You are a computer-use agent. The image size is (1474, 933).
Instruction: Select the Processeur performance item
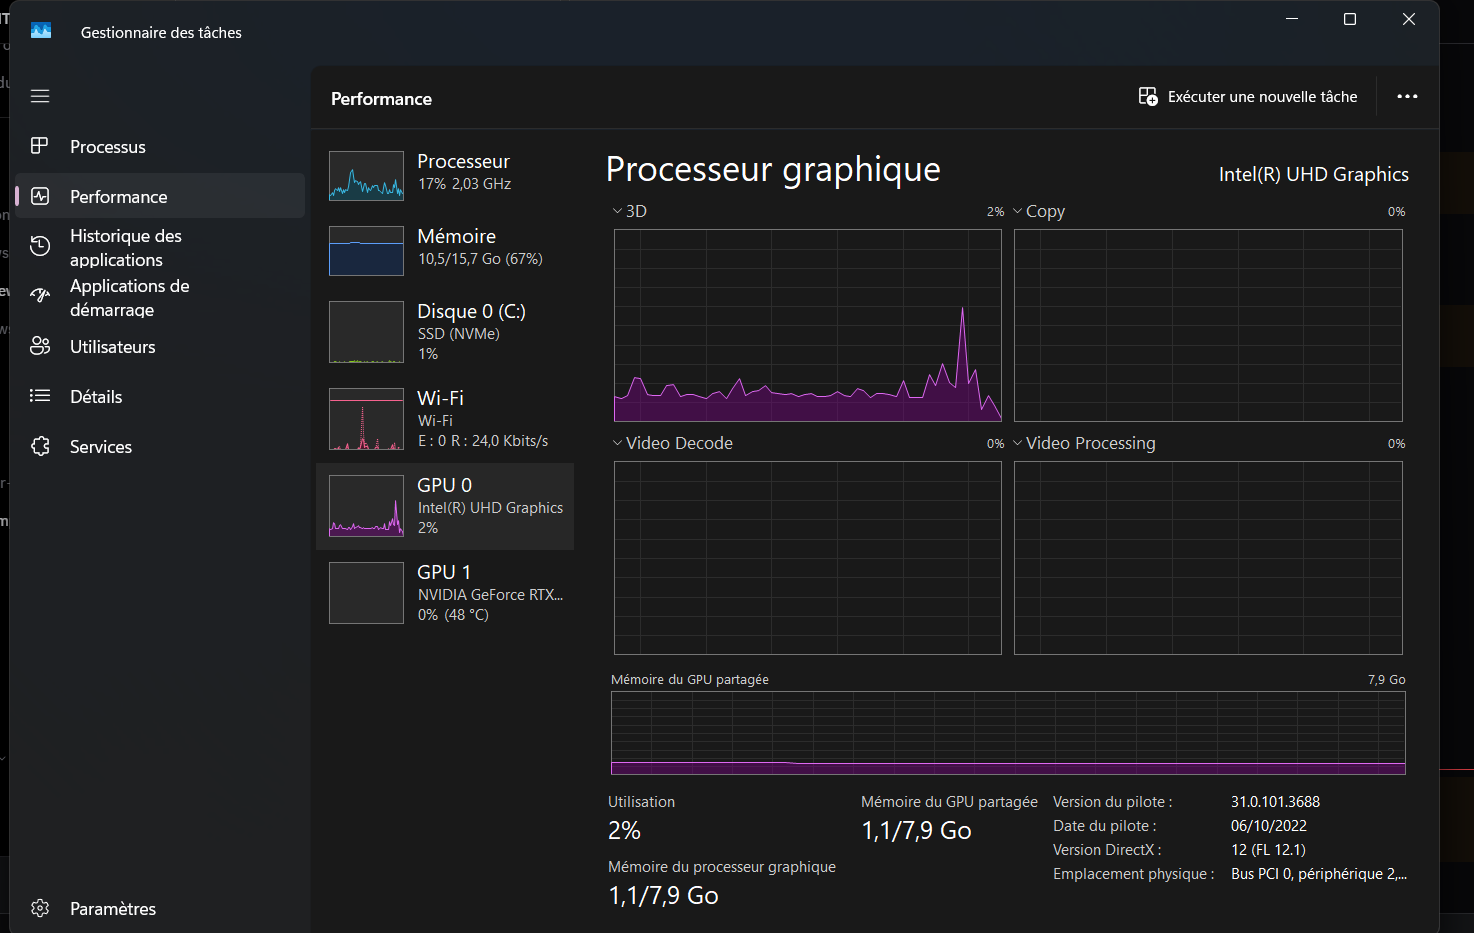point(445,174)
